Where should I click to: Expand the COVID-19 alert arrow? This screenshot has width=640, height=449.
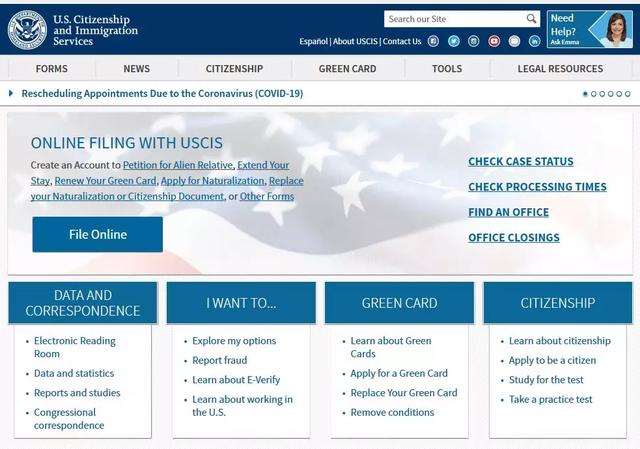11,93
